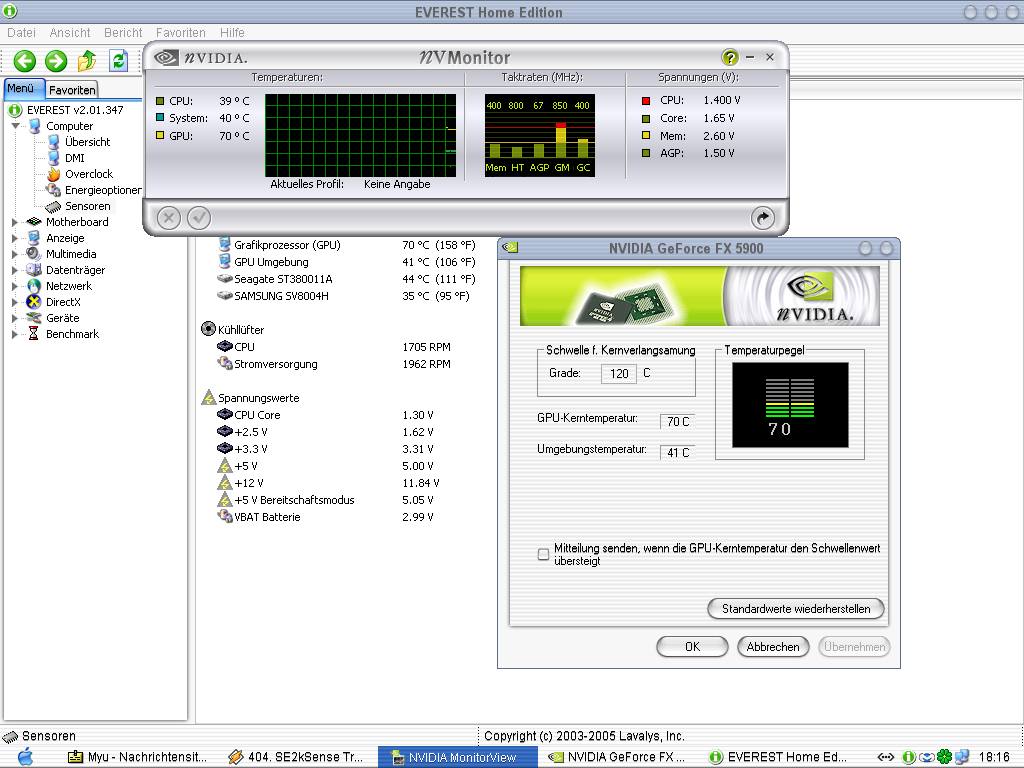
Task: Click the NVMonitor temperature graph grid
Action: coord(360,135)
